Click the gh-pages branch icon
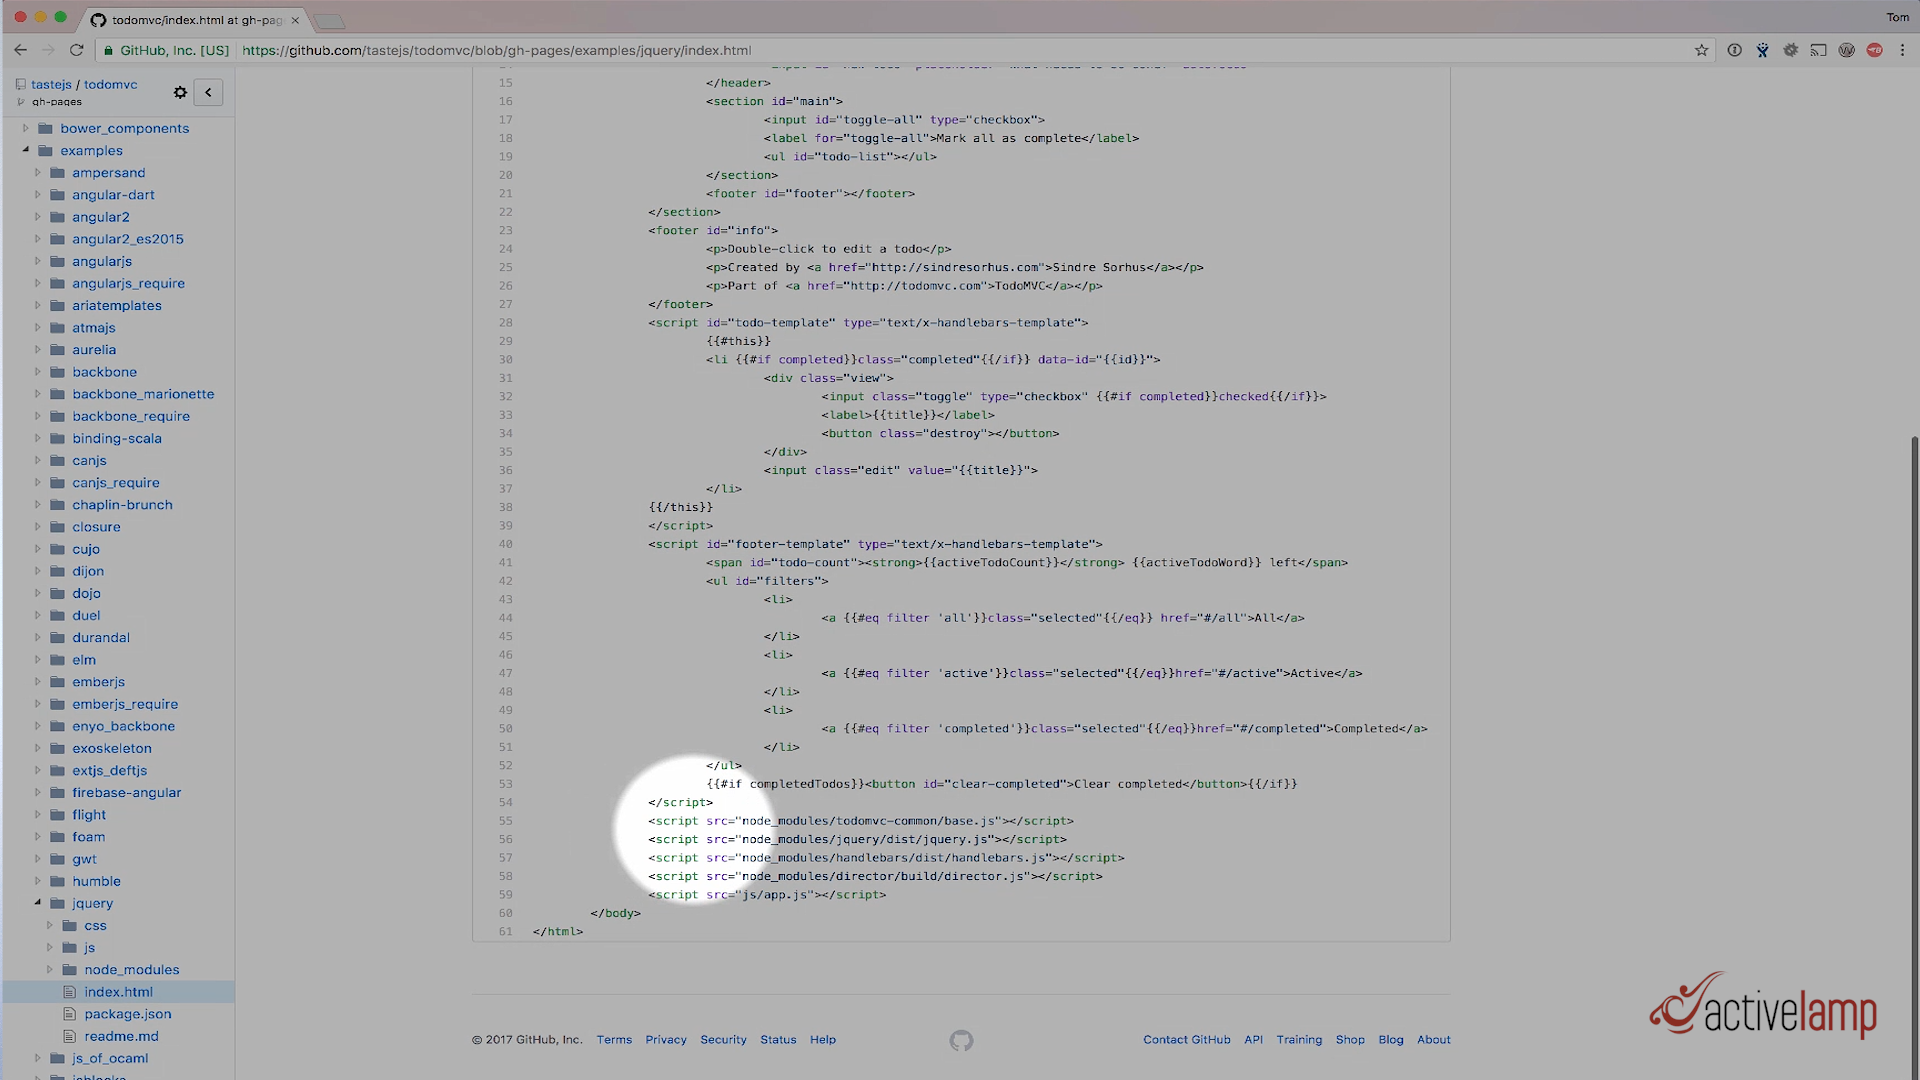 (x=21, y=102)
